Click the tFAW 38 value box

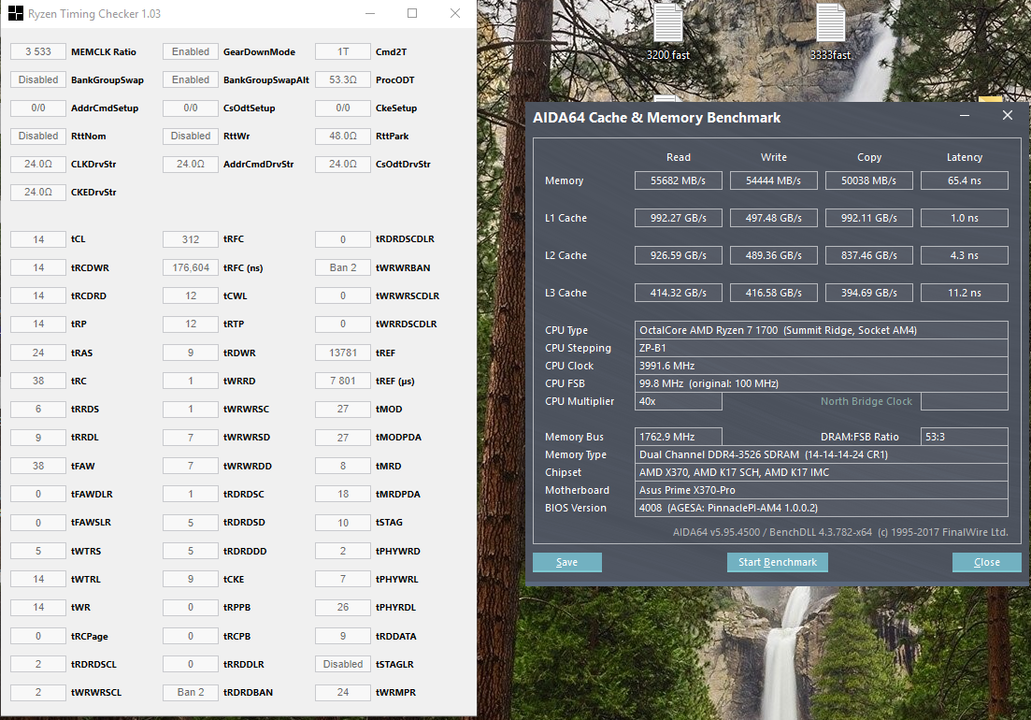38,466
